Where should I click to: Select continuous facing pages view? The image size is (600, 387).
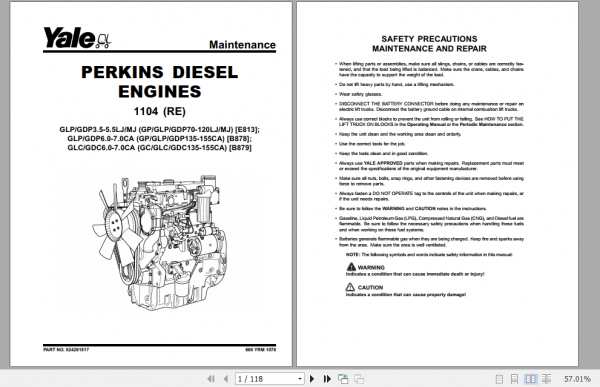[x=546, y=379]
